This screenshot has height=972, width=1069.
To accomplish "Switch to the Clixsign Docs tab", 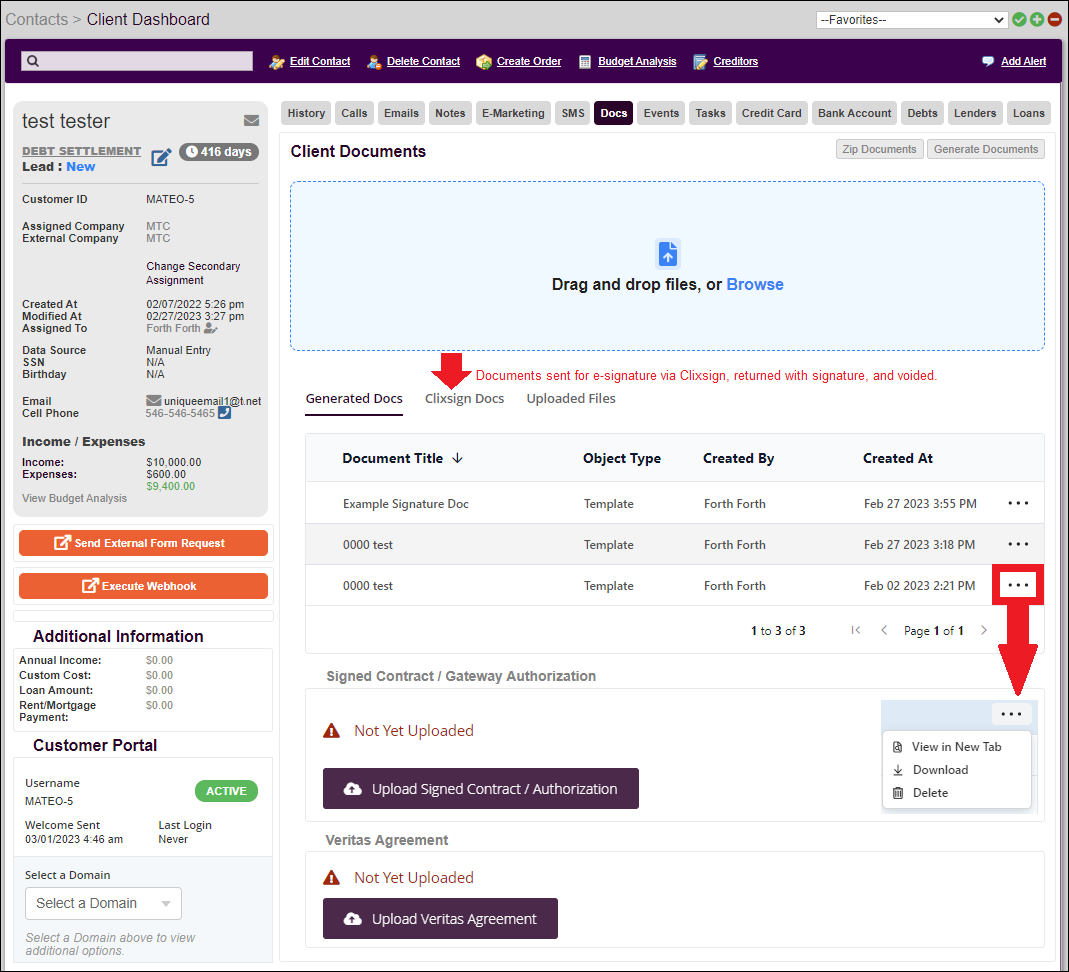I will [464, 398].
